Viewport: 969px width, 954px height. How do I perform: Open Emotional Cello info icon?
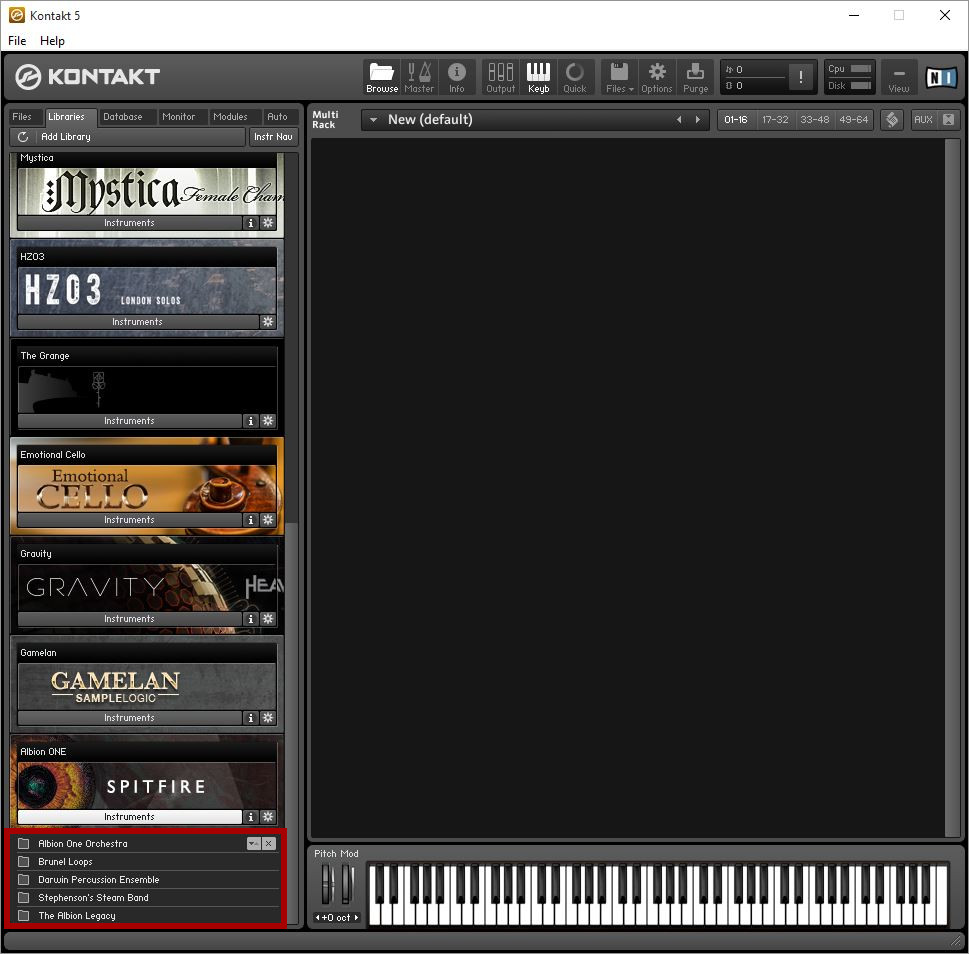pyautogui.click(x=250, y=520)
